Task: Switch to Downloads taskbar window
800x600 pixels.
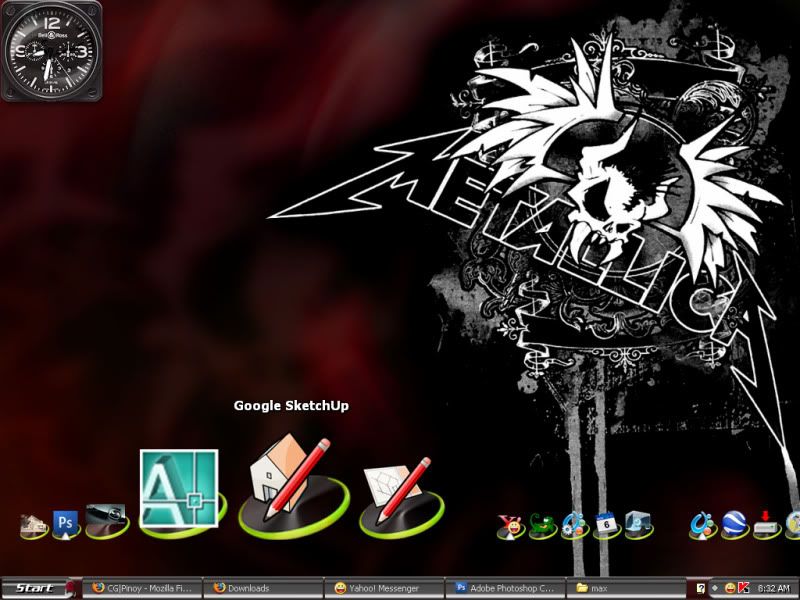Action: 263,588
